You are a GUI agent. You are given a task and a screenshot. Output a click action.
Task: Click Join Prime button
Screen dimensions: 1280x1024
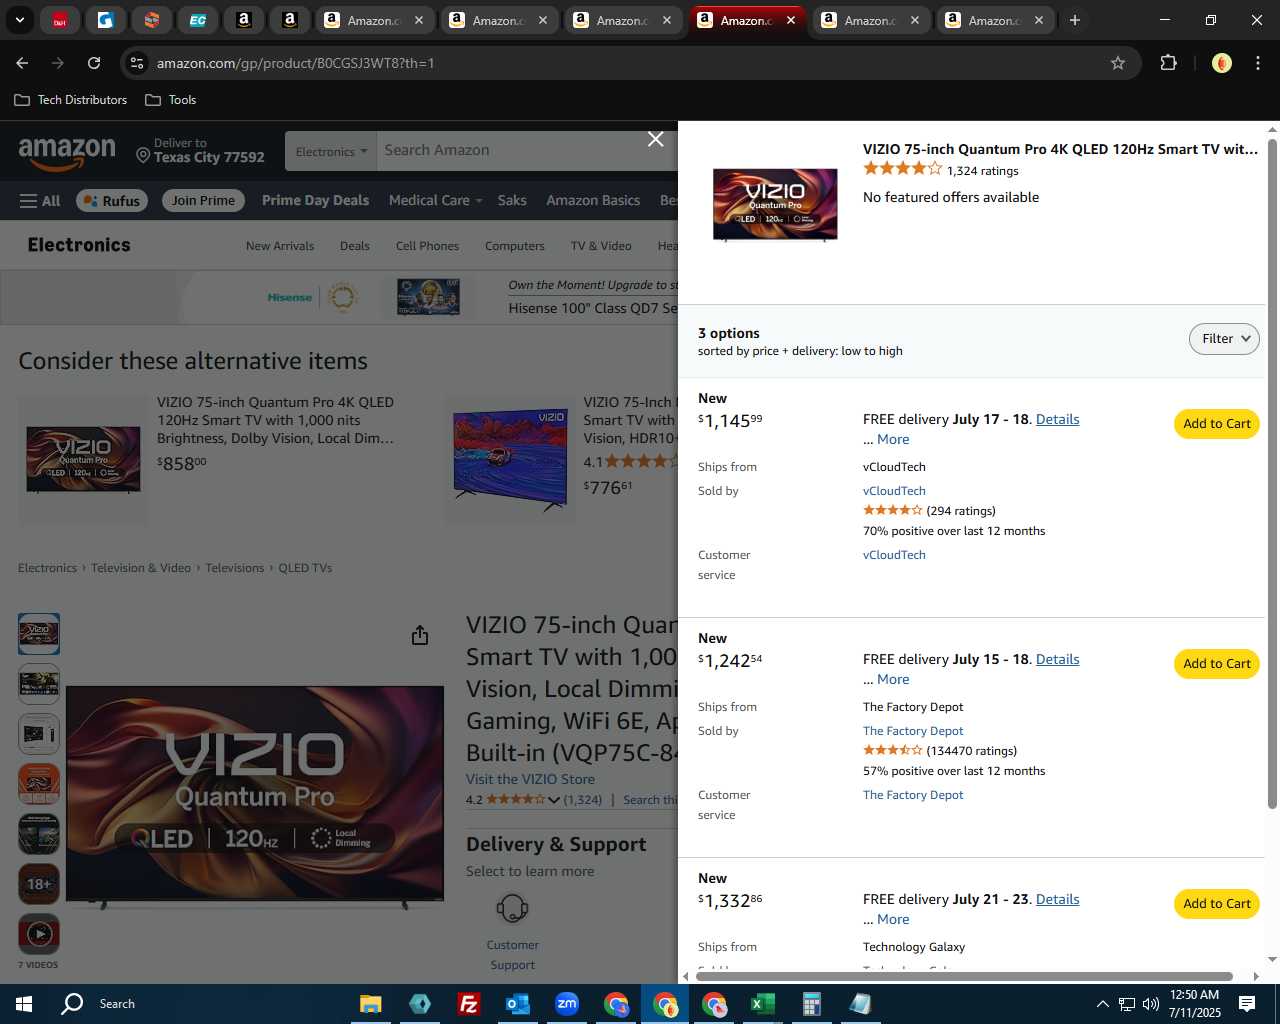point(203,200)
